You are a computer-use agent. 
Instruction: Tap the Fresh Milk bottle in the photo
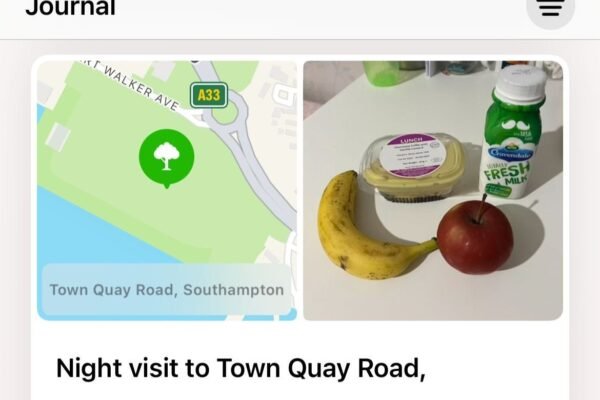pos(508,134)
